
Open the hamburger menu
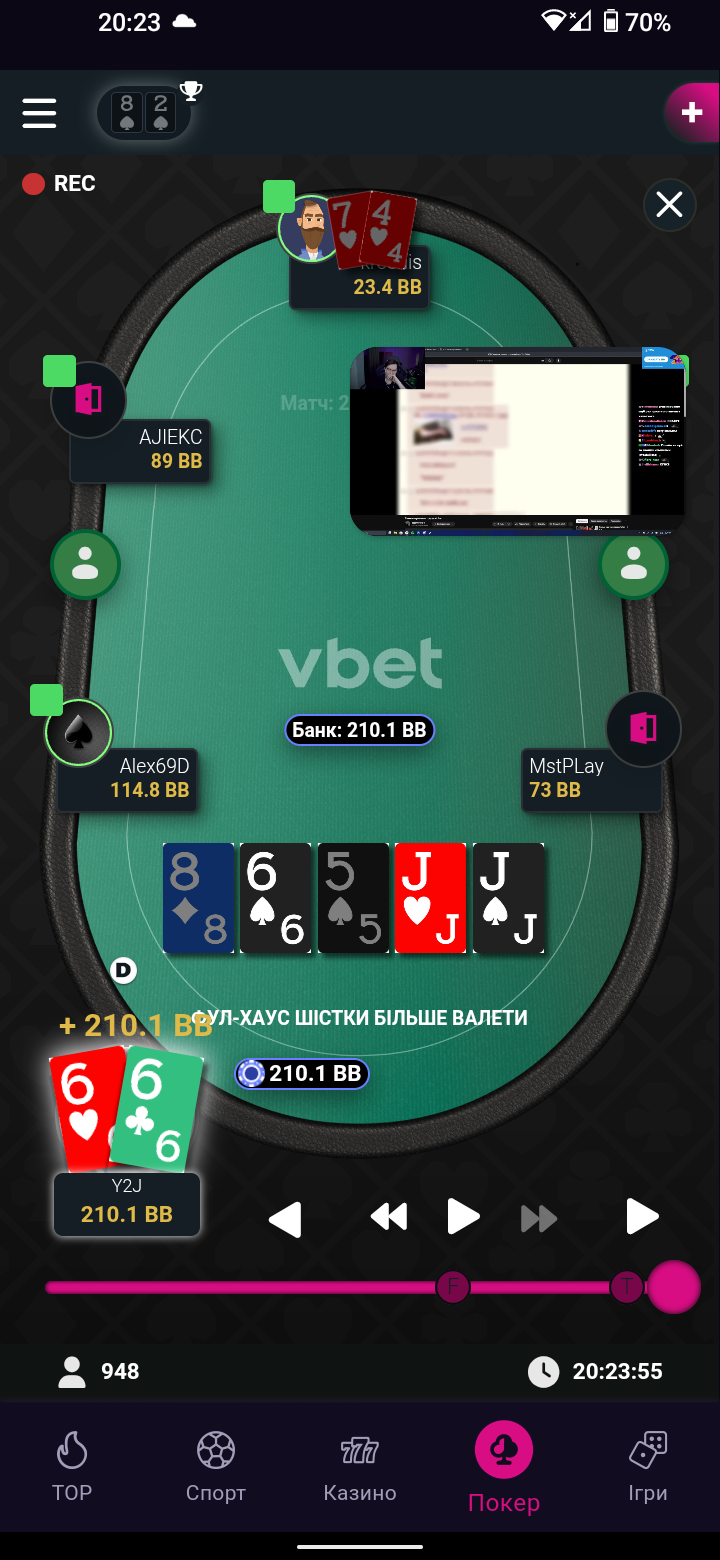coord(39,112)
